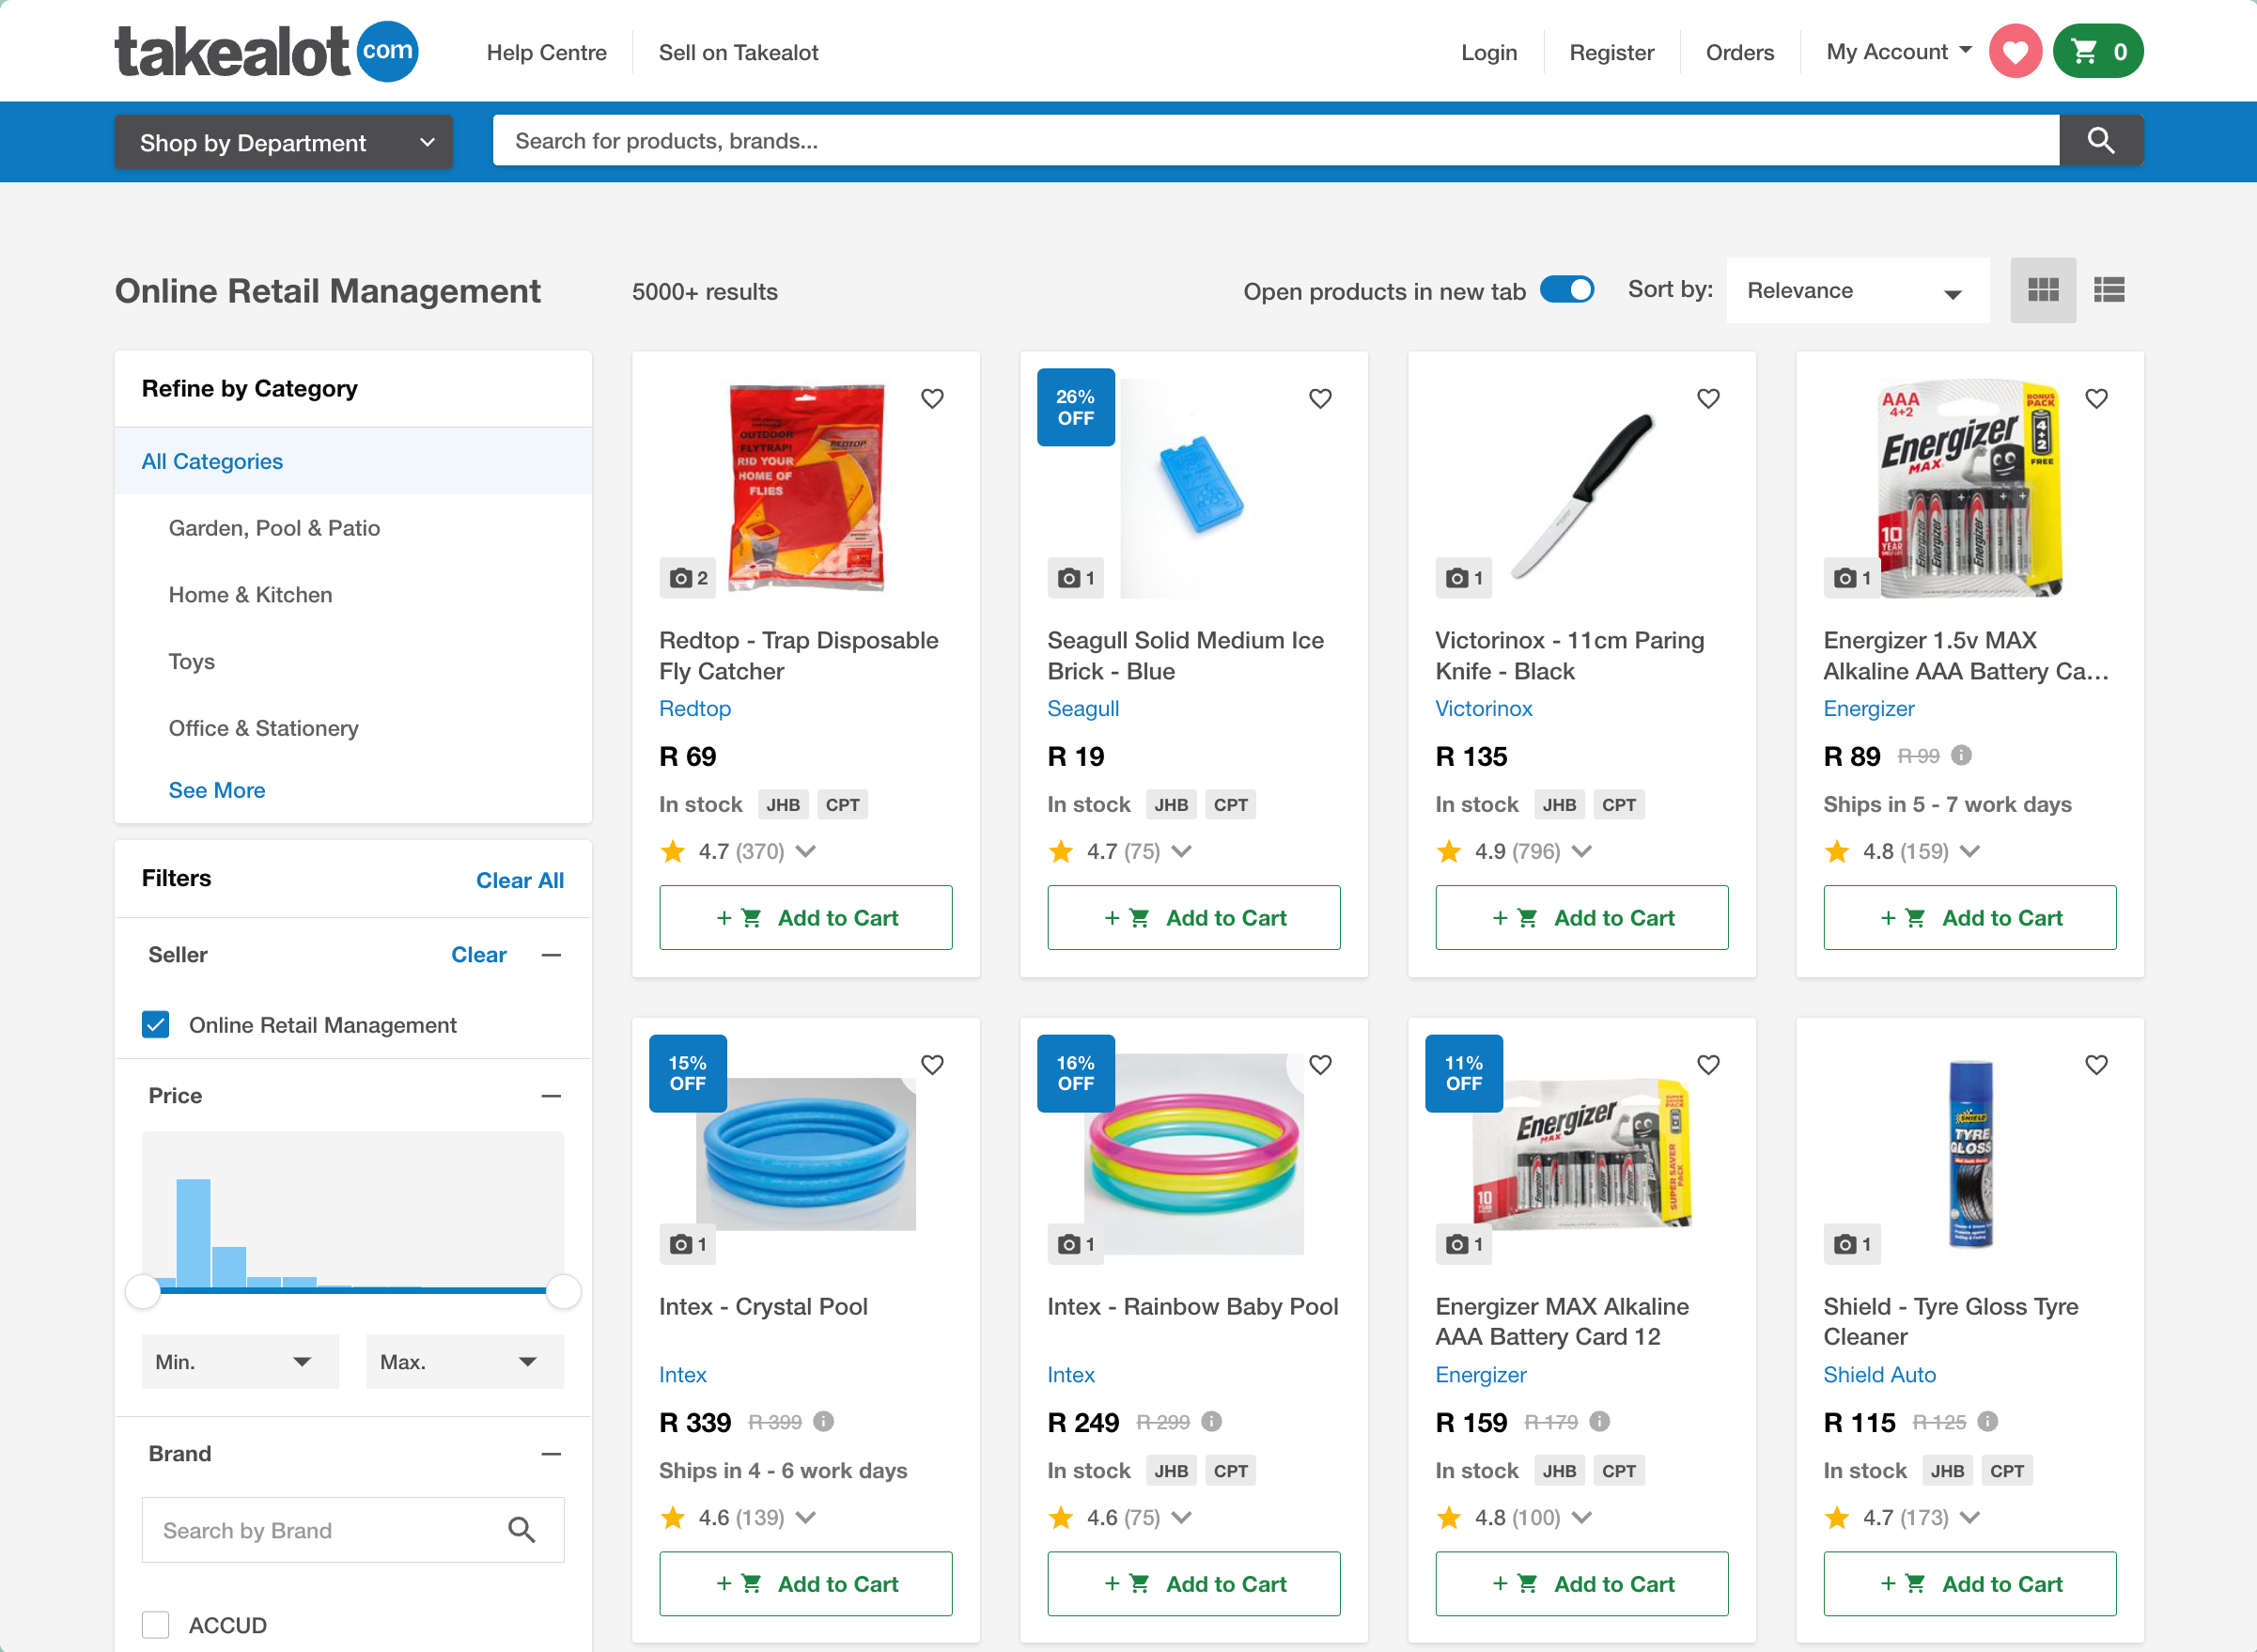Click the search magnifier button
Image resolution: width=2257 pixels, height=1652 pixels.
(2100, 141)
